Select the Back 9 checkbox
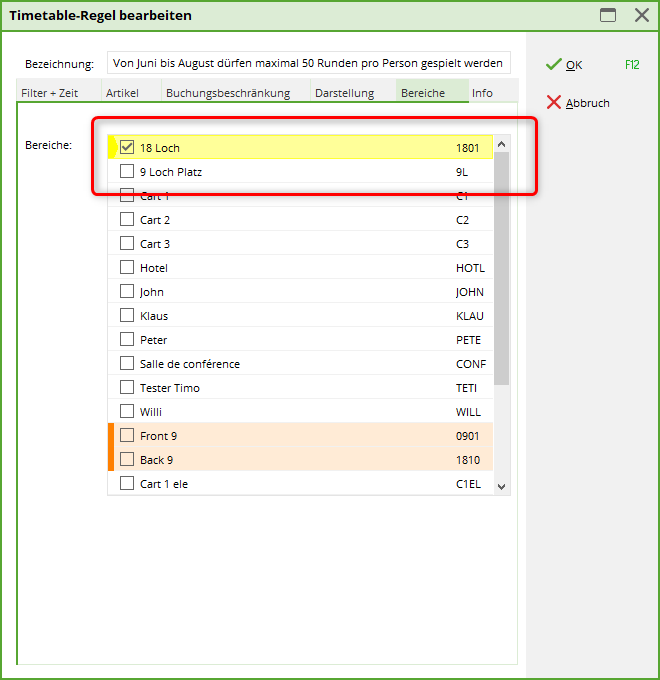This screenshot has height=680, width=660. [127, 459]
